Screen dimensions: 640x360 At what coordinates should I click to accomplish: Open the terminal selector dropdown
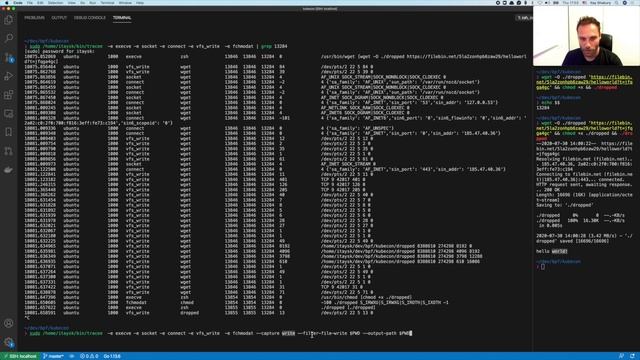[x=524, y=18]
